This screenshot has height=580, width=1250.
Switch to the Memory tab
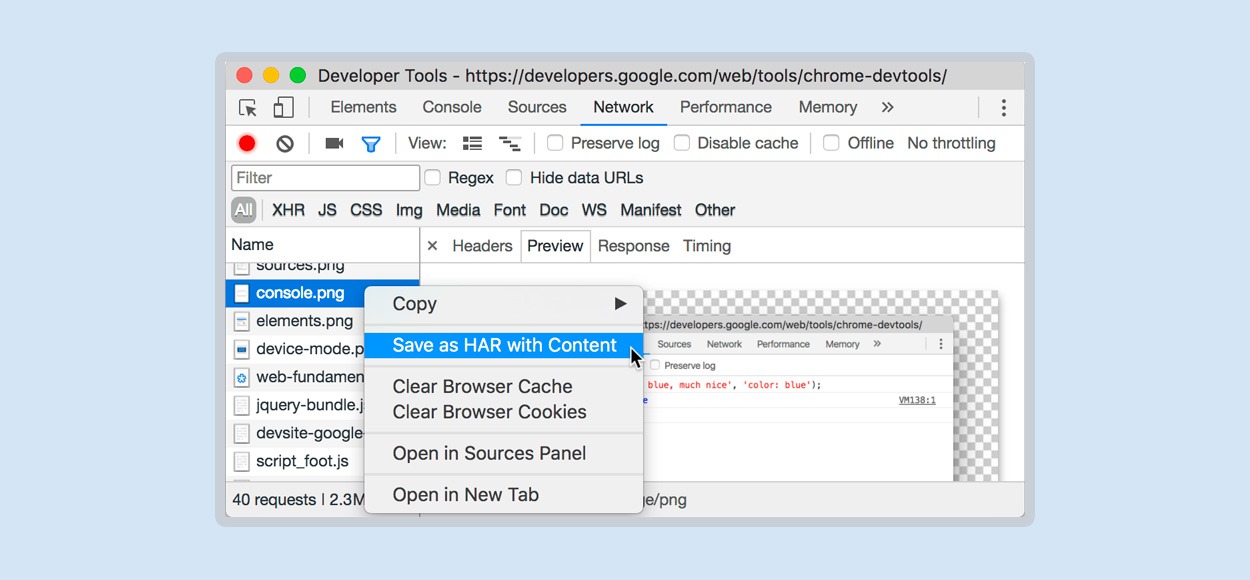[828, 107]
